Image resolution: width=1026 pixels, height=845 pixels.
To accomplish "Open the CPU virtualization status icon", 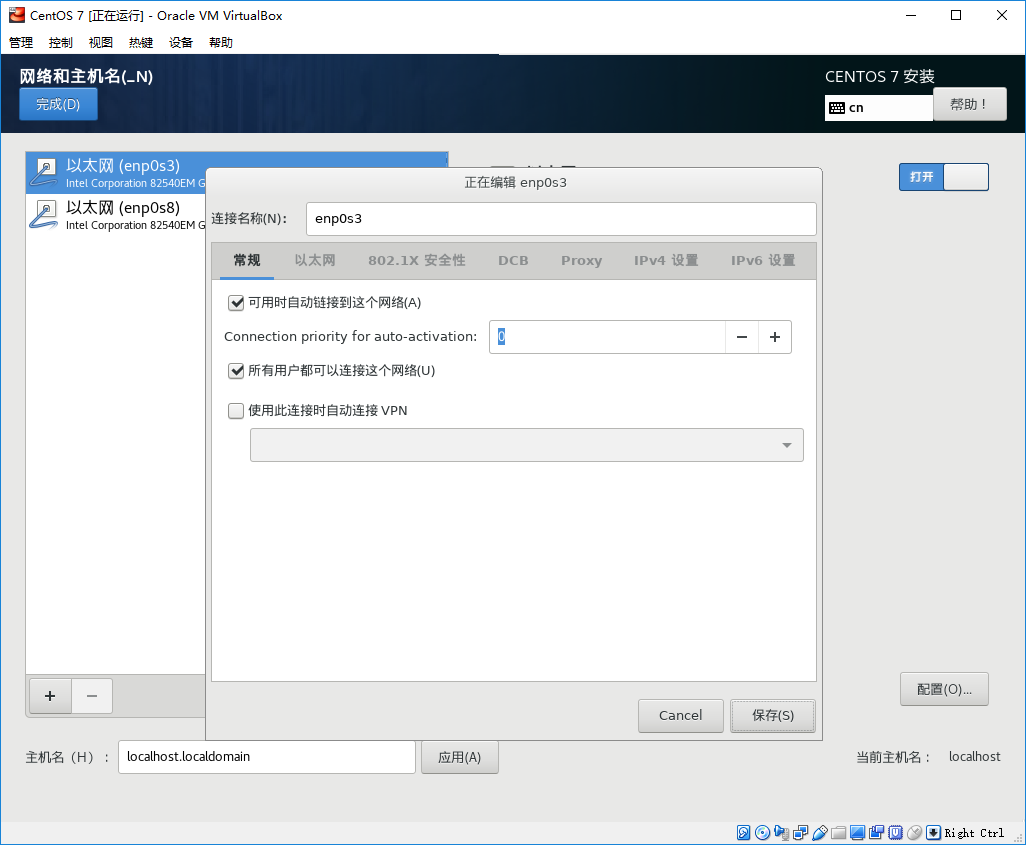I will click(x=895, y=833).
